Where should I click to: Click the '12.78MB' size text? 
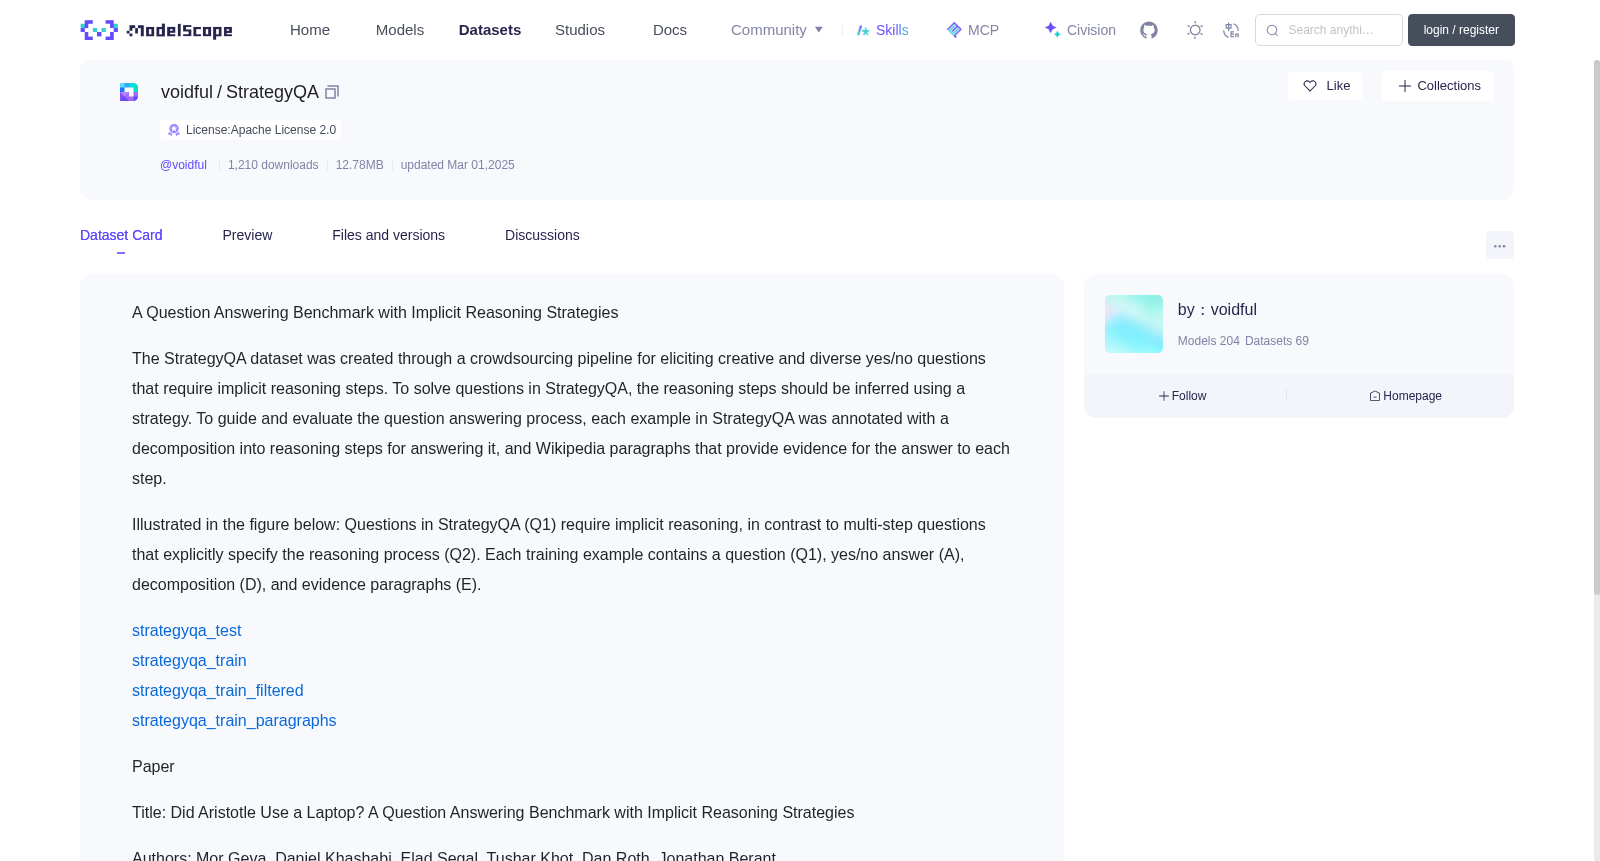click(x=360, y=165)
